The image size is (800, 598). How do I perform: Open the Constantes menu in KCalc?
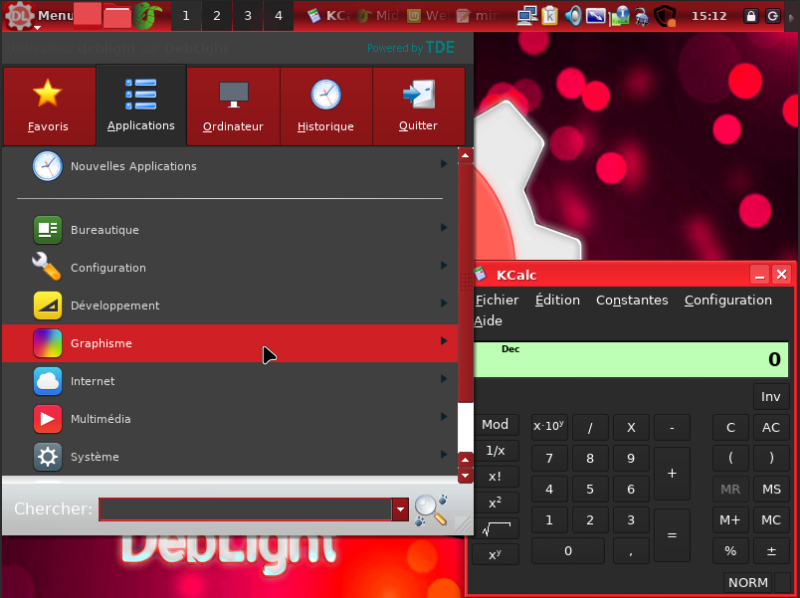[631, 300]
